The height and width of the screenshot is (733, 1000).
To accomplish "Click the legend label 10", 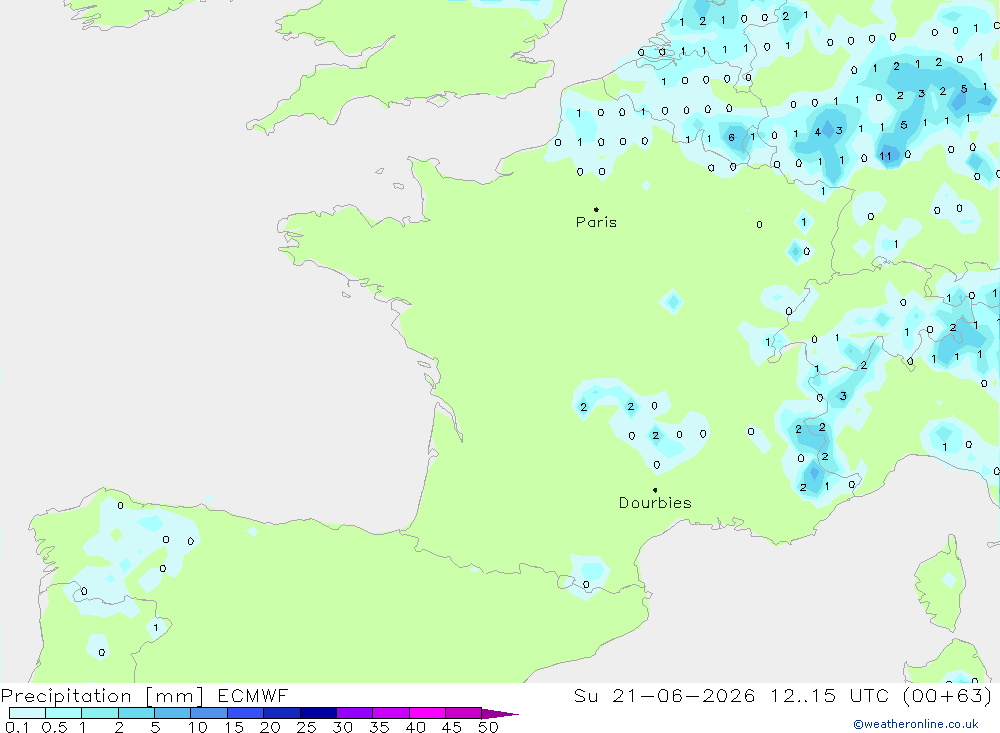I will pos(198,727).
